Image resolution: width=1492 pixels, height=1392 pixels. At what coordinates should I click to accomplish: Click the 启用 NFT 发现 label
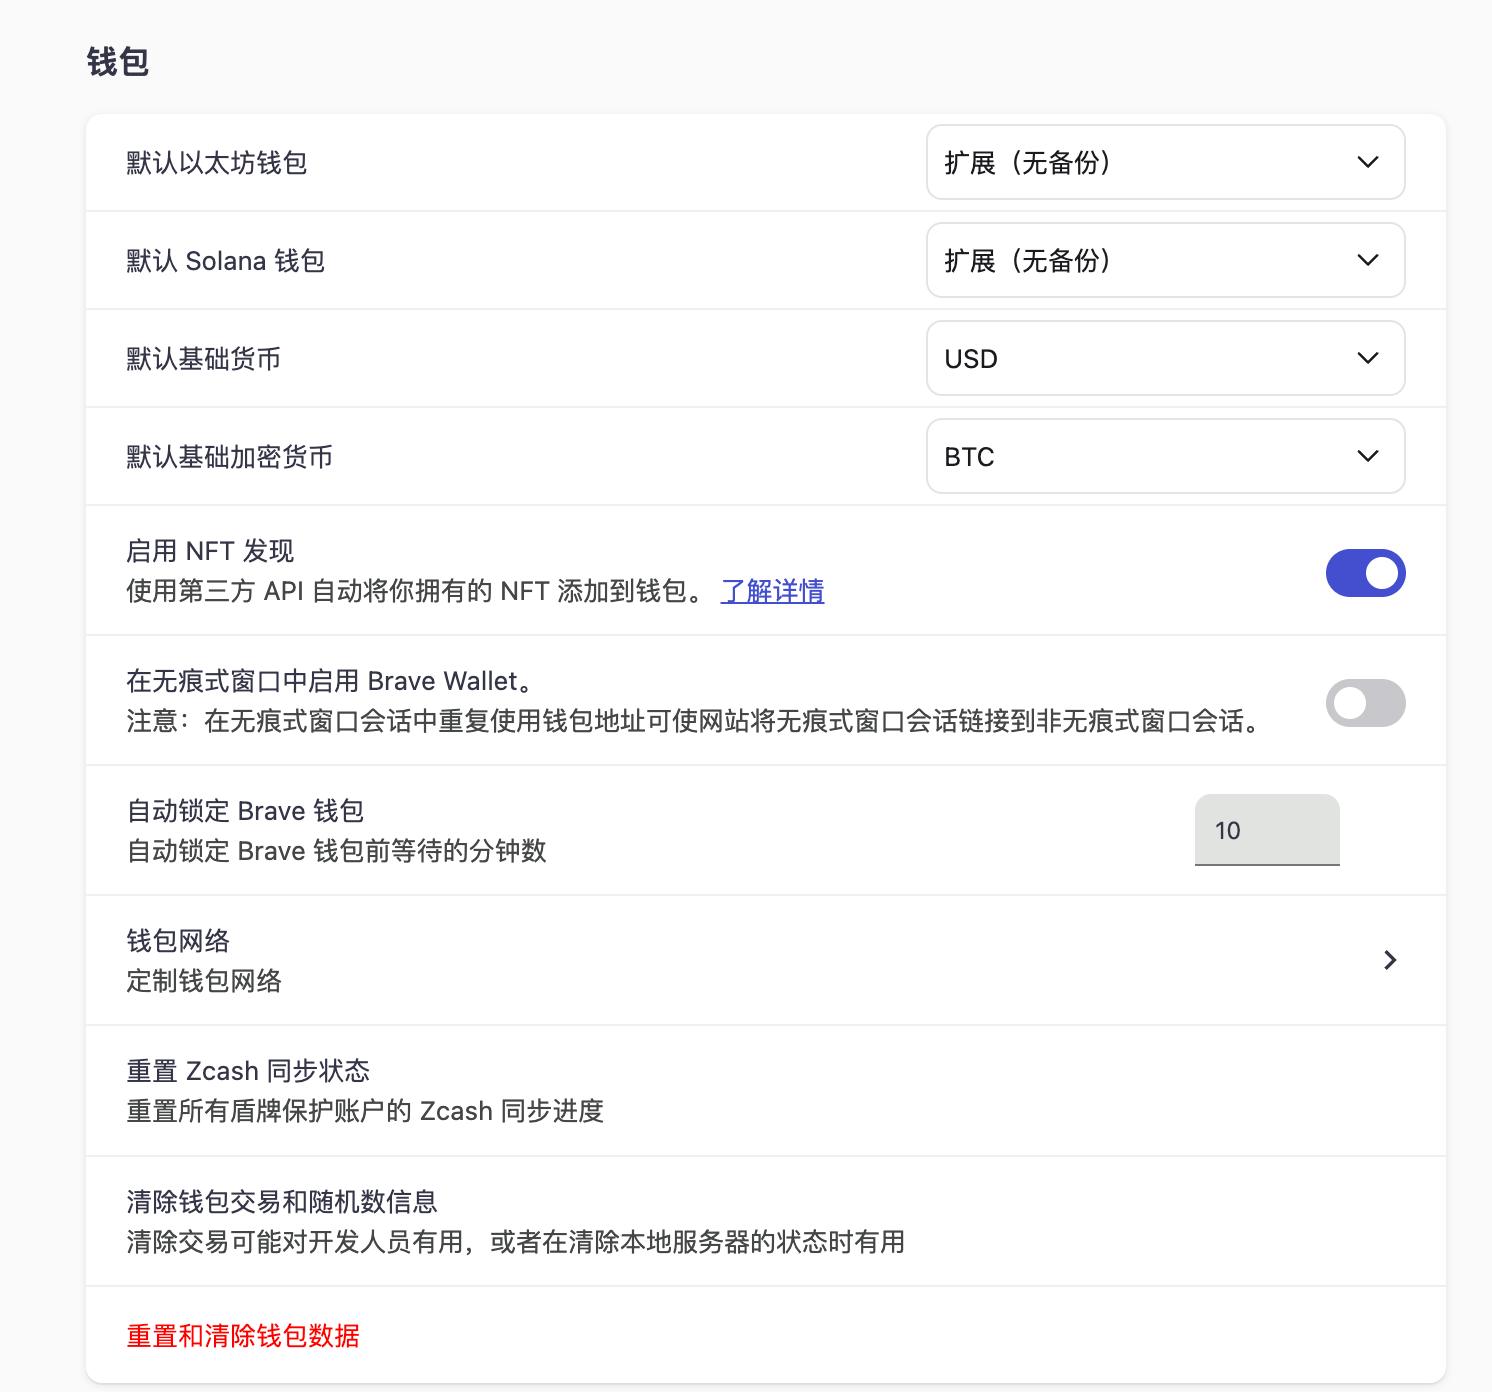210,551
